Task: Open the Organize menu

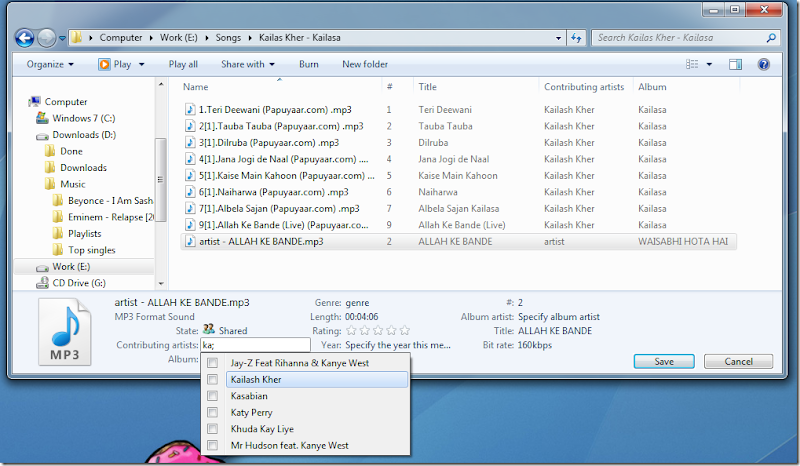Action: [50, 64]
